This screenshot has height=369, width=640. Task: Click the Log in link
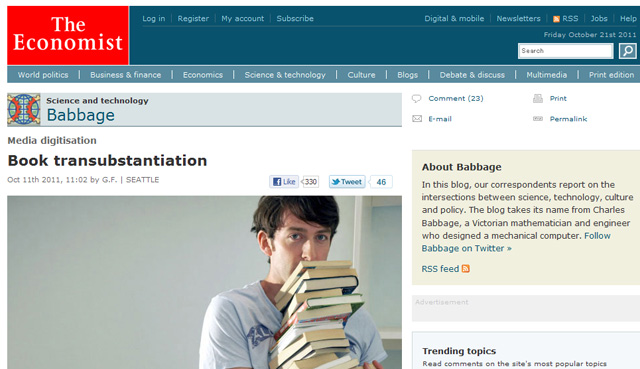click(153, 18)
